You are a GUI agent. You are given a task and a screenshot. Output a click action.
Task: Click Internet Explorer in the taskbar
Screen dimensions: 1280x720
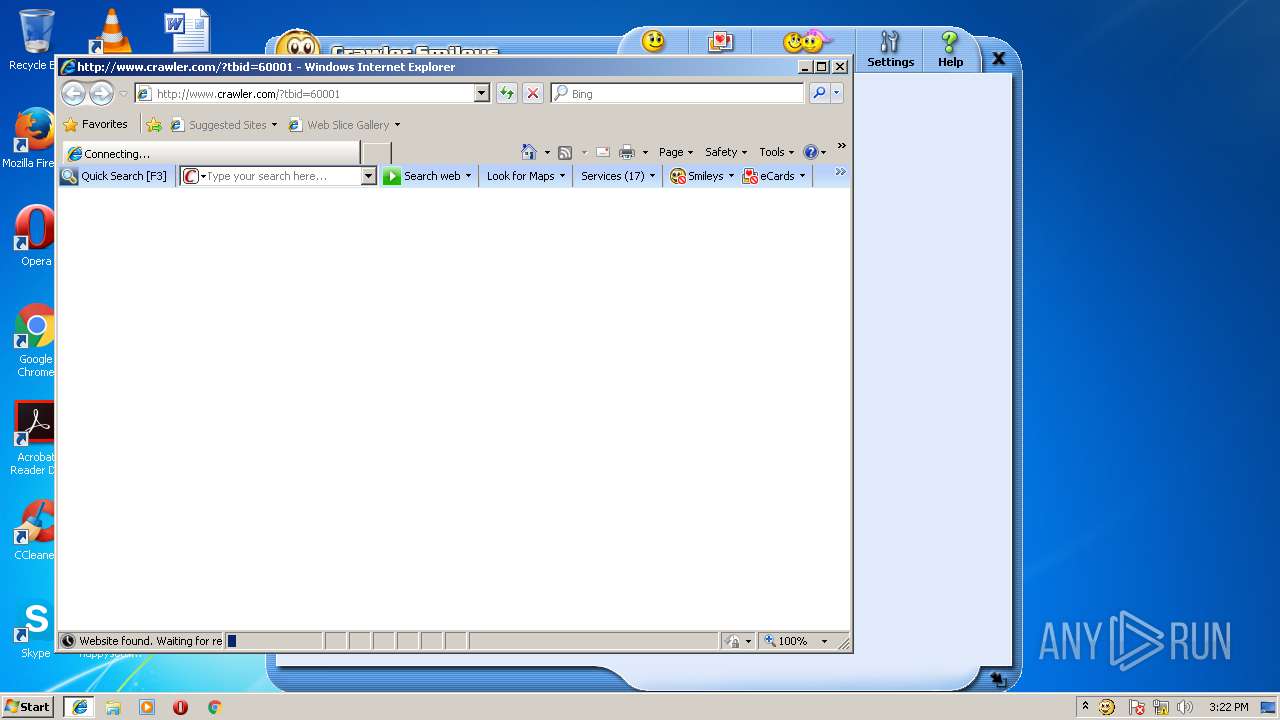coord(79,706)
